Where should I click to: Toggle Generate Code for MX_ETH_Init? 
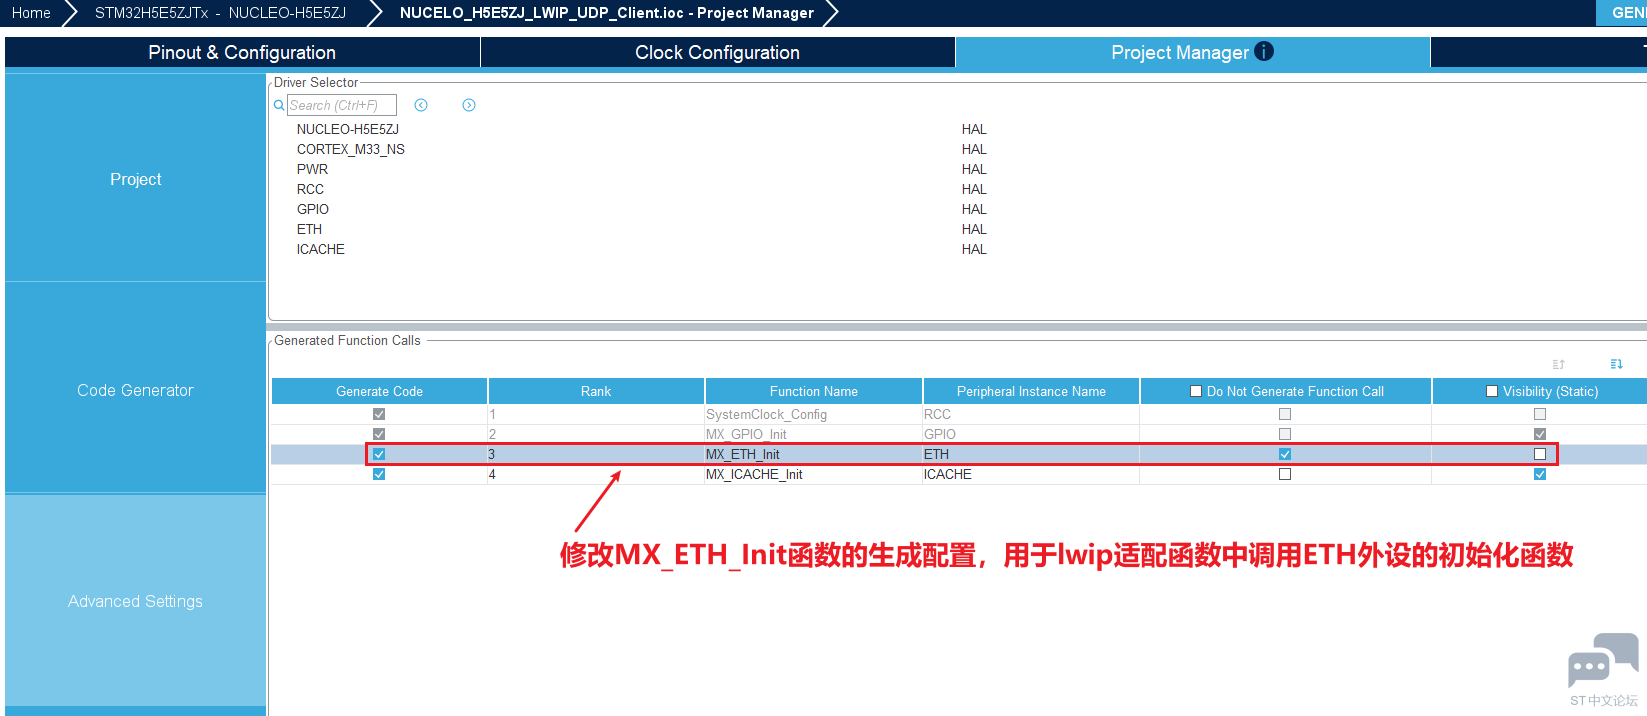379,454
